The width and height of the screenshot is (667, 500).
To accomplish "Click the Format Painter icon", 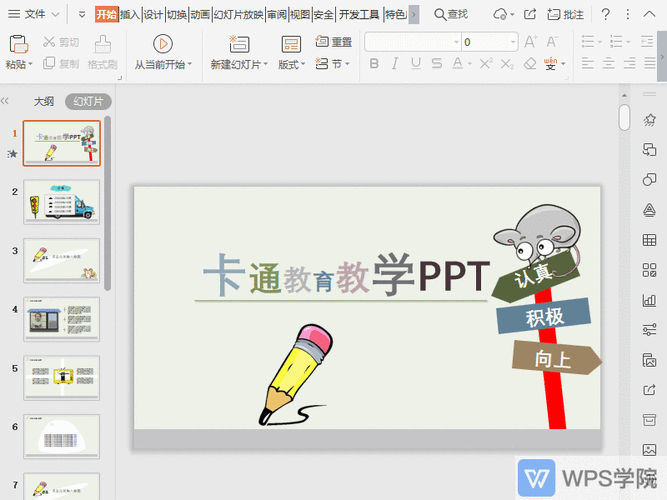I will 102,44.
